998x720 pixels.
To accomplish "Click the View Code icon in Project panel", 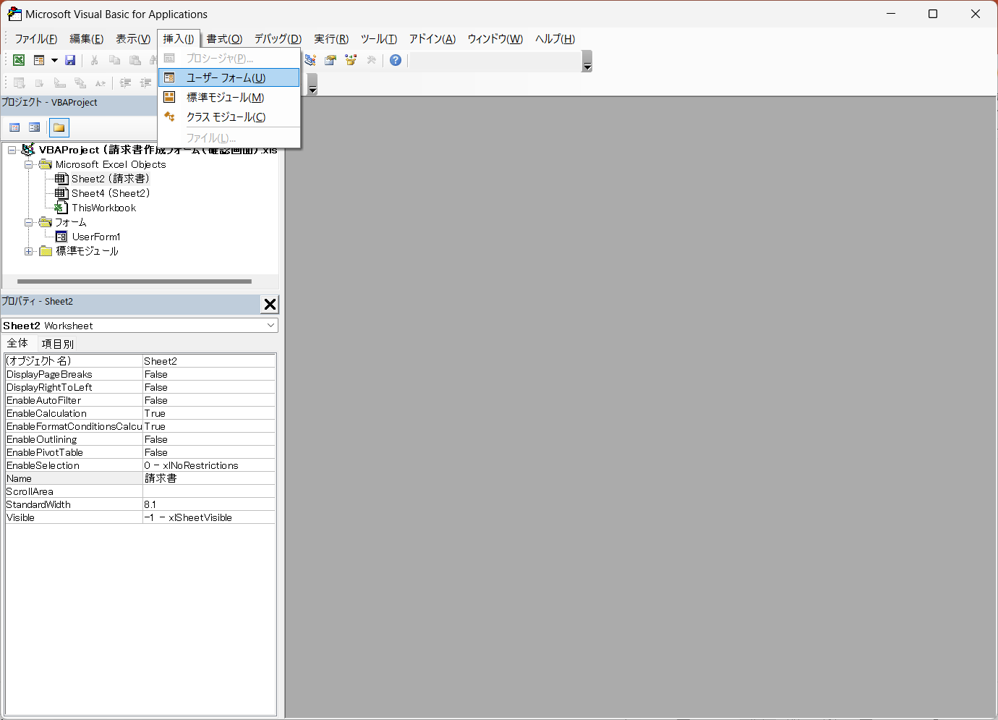I will pos(15,128).
